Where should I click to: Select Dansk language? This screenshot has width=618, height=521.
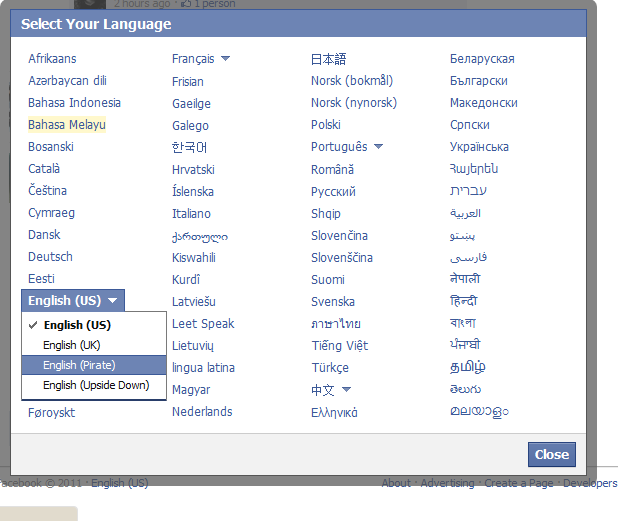point(44,235)
